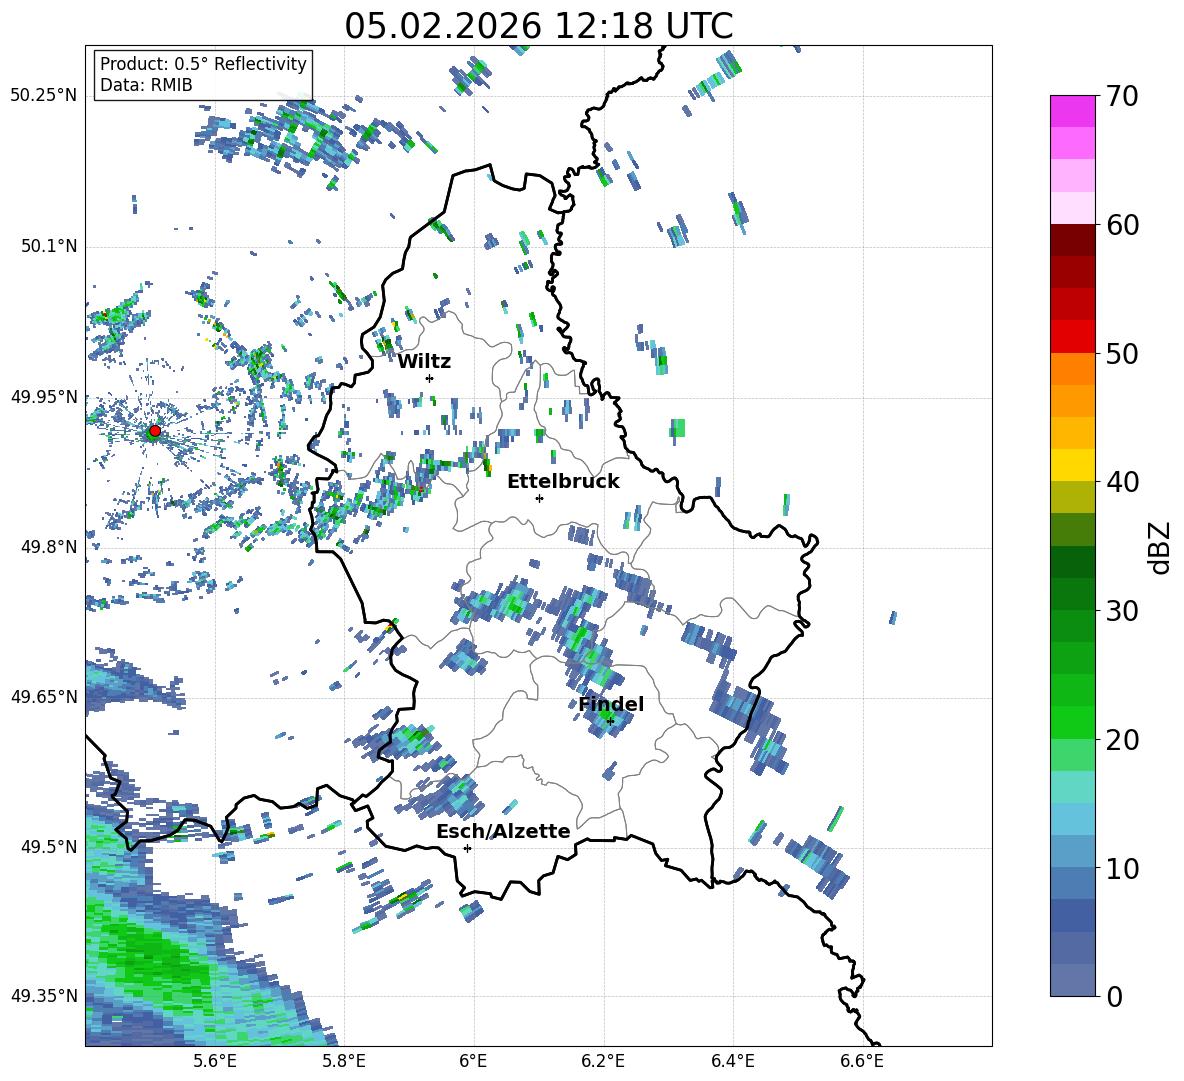Pick the darkest green swatch above 30 dBZ
The image size is (1184, 1081).
[x=1072, y=562]
